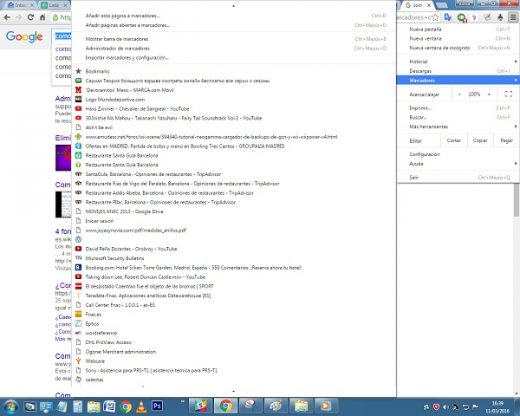Click the Google logo
Viewport: 520px width, 416px height.
tap(24, 36)
